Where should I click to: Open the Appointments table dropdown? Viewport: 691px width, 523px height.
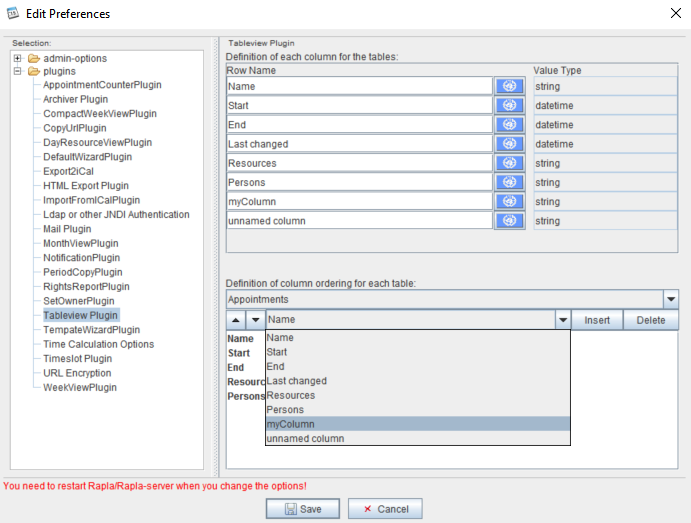[671, 299]
